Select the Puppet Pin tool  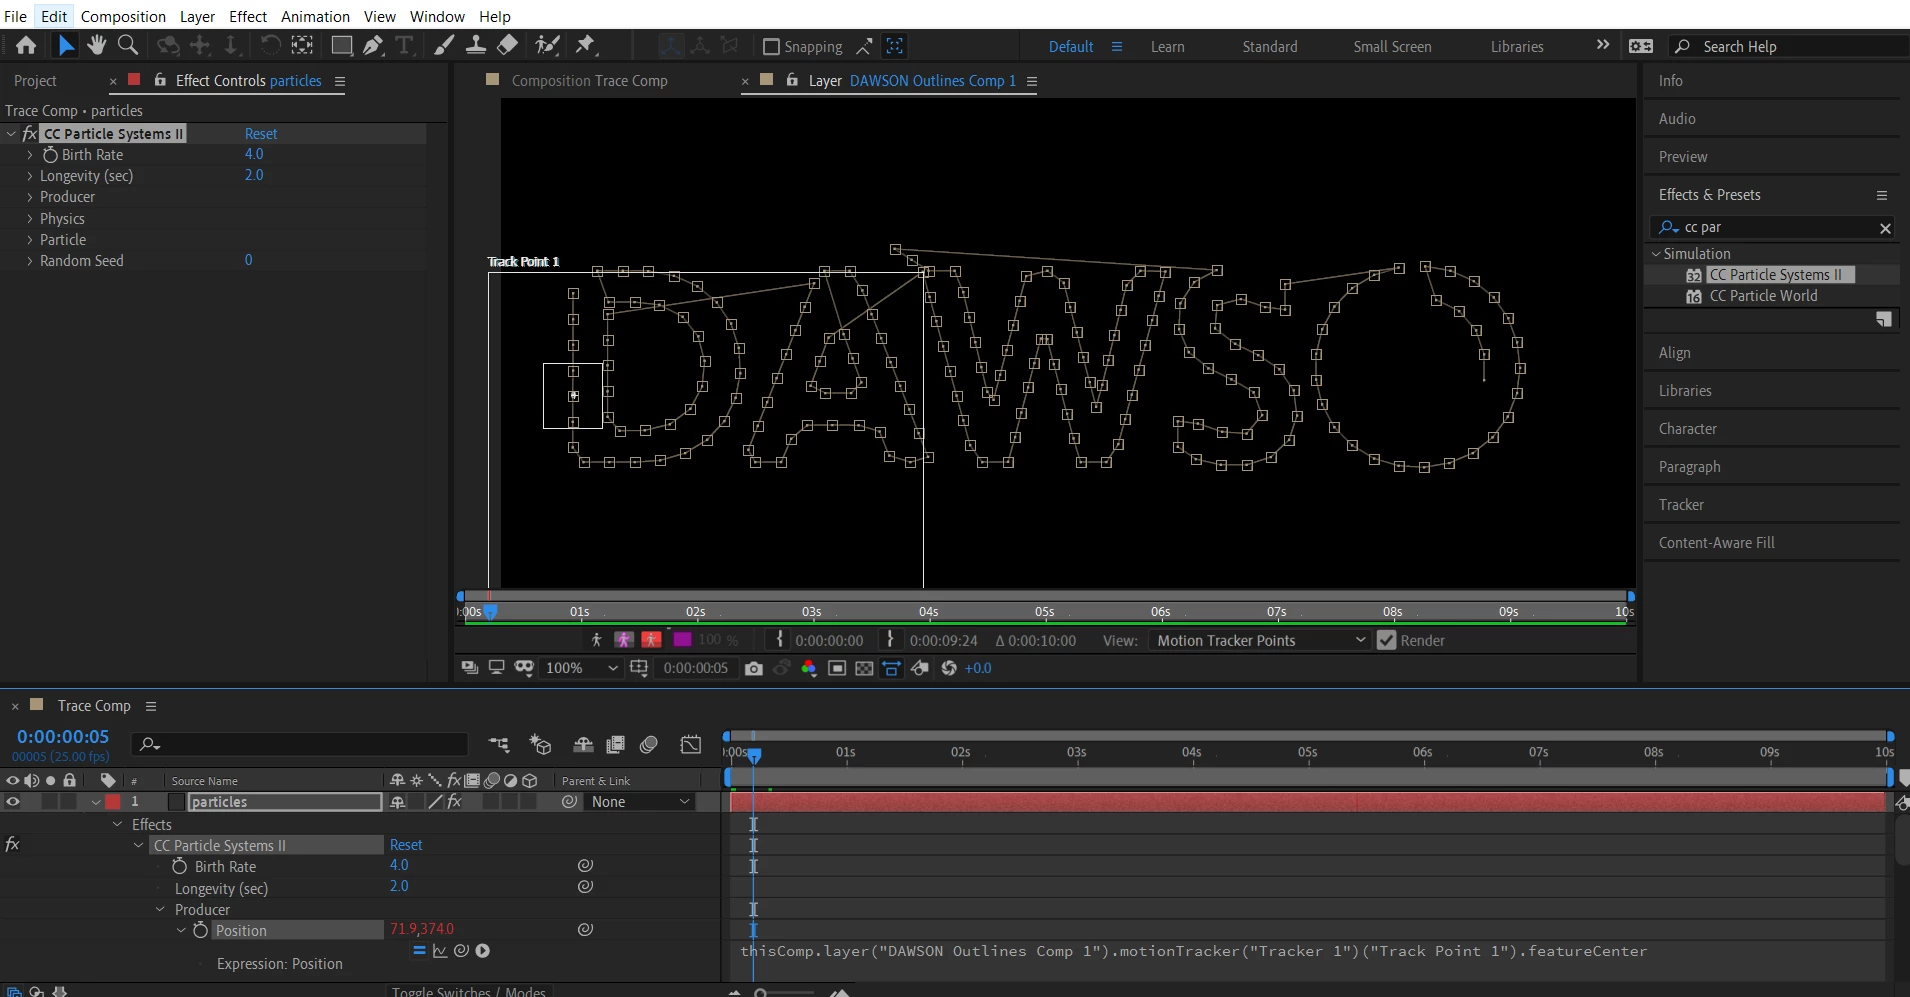(586, 45)
